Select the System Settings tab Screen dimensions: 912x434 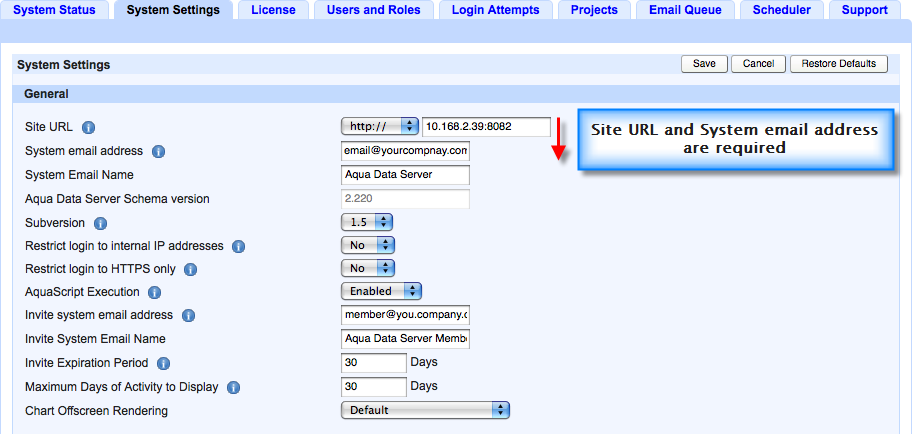pos(173,10)
